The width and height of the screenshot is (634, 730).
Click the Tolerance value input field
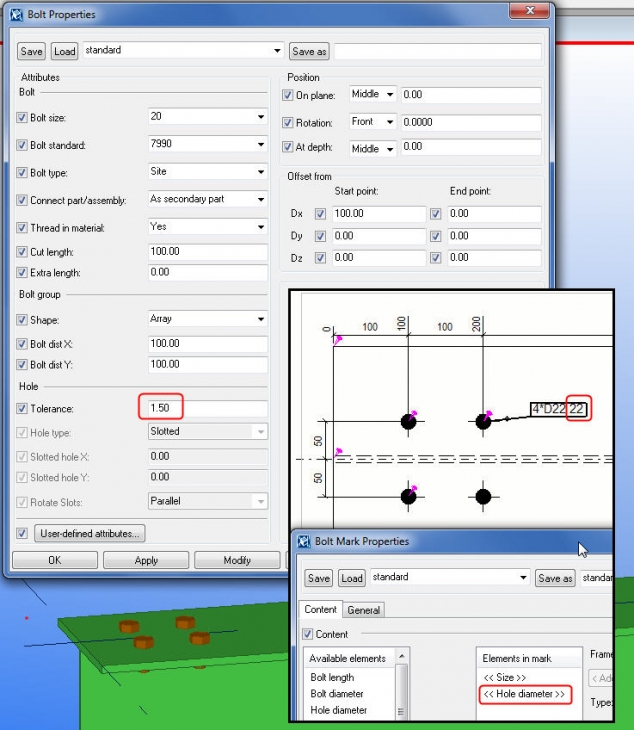tap(205, 408)
